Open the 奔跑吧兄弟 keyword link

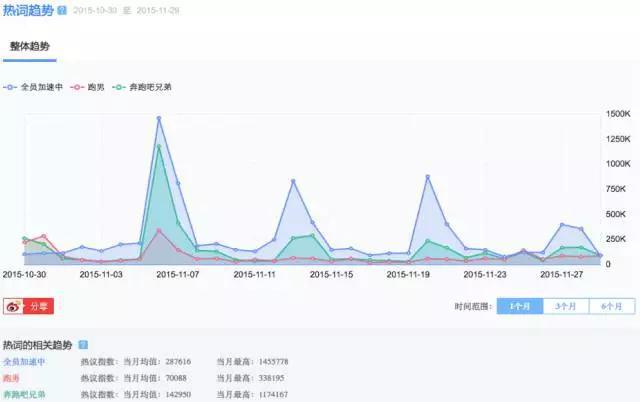click(x=24, y=395)
